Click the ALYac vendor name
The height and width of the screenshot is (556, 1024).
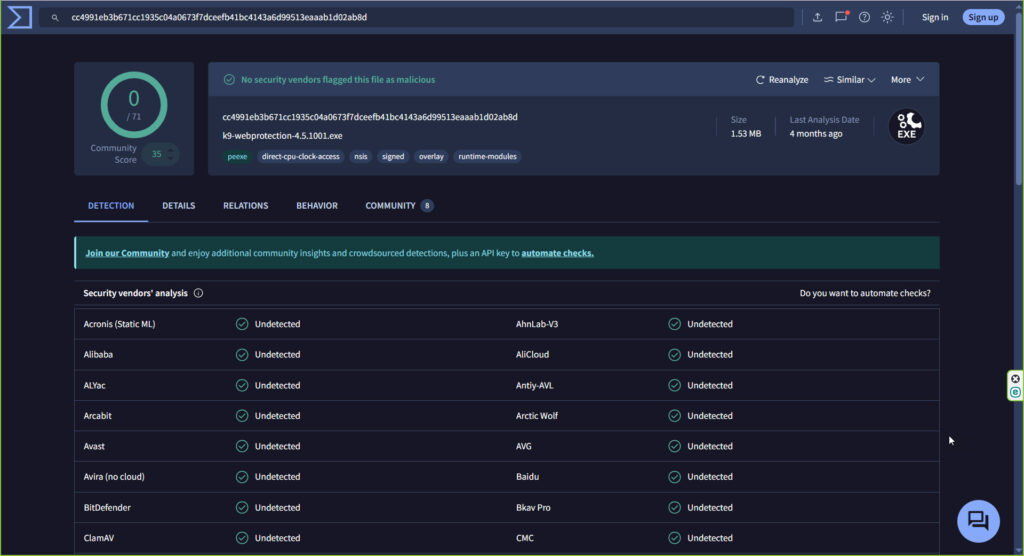coord(94,385)
